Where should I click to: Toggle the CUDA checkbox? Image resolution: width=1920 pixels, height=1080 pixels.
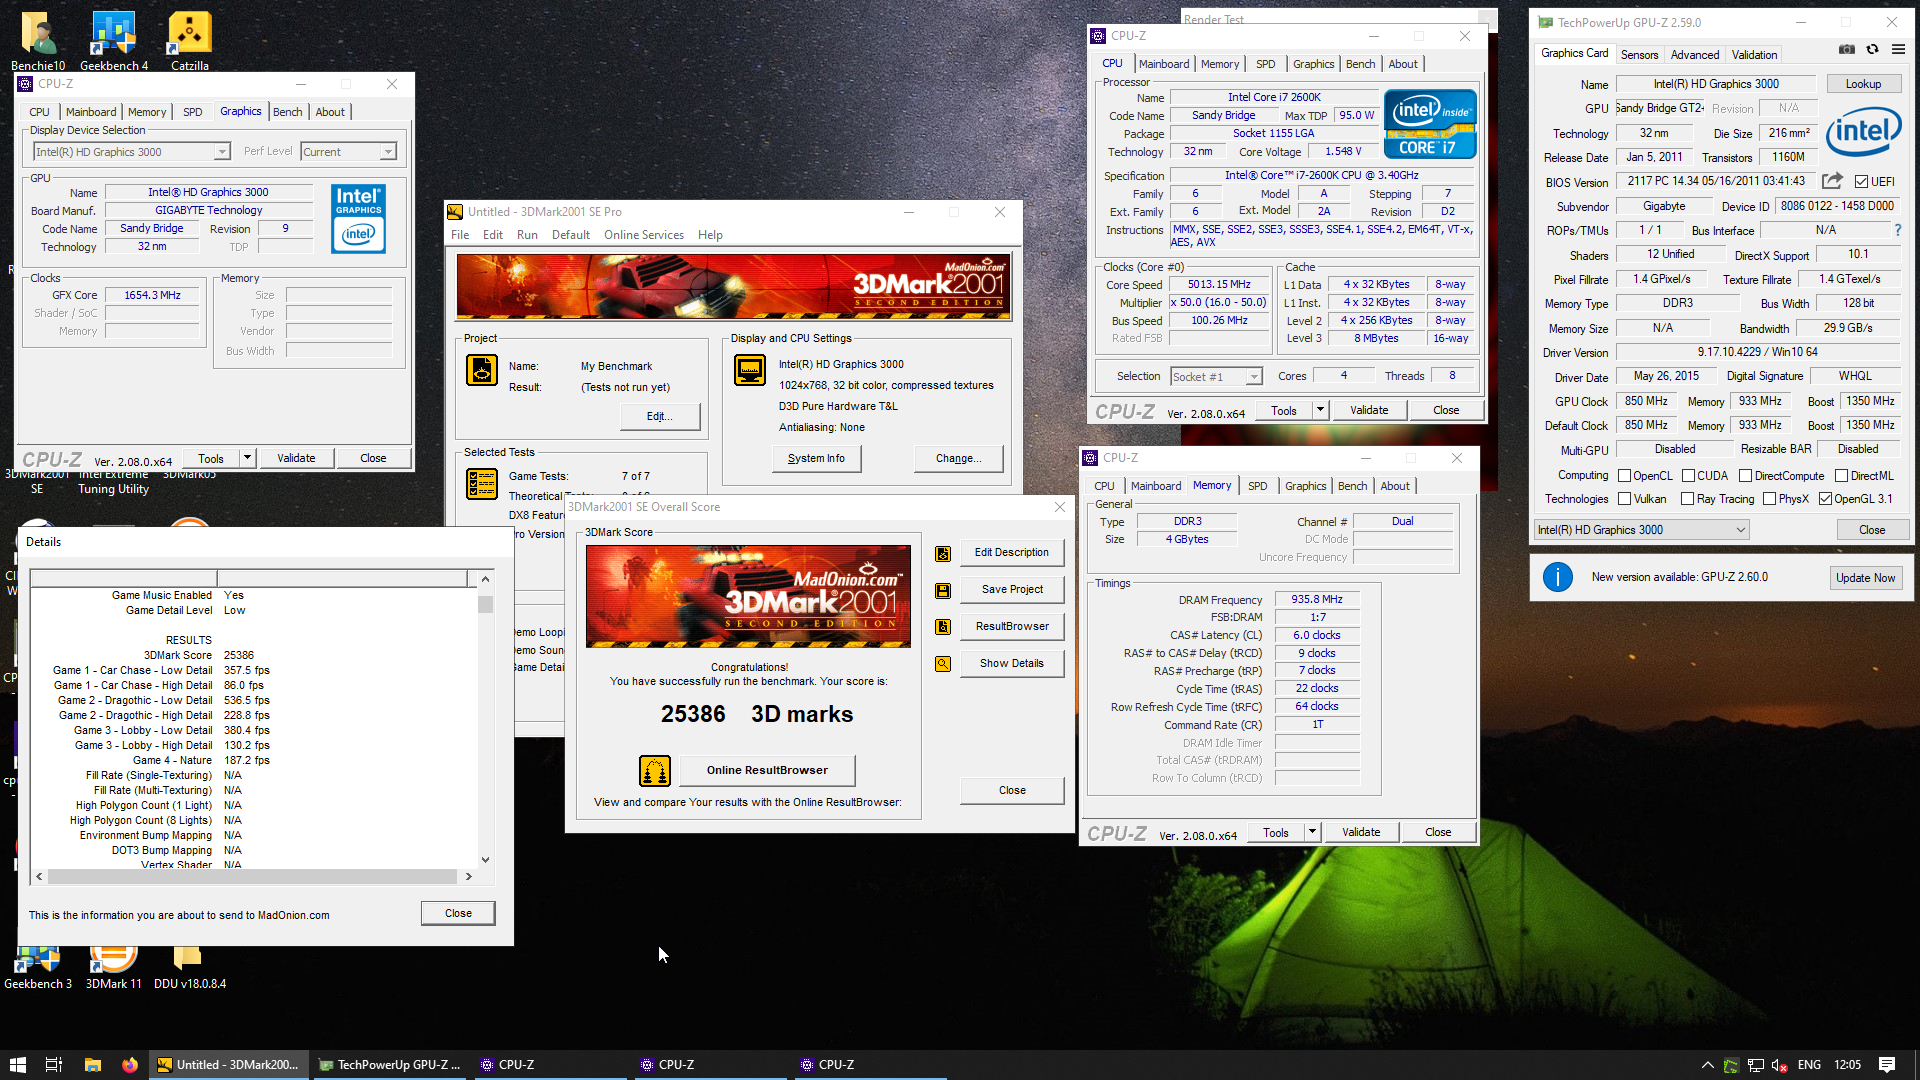click(1688, 476)
